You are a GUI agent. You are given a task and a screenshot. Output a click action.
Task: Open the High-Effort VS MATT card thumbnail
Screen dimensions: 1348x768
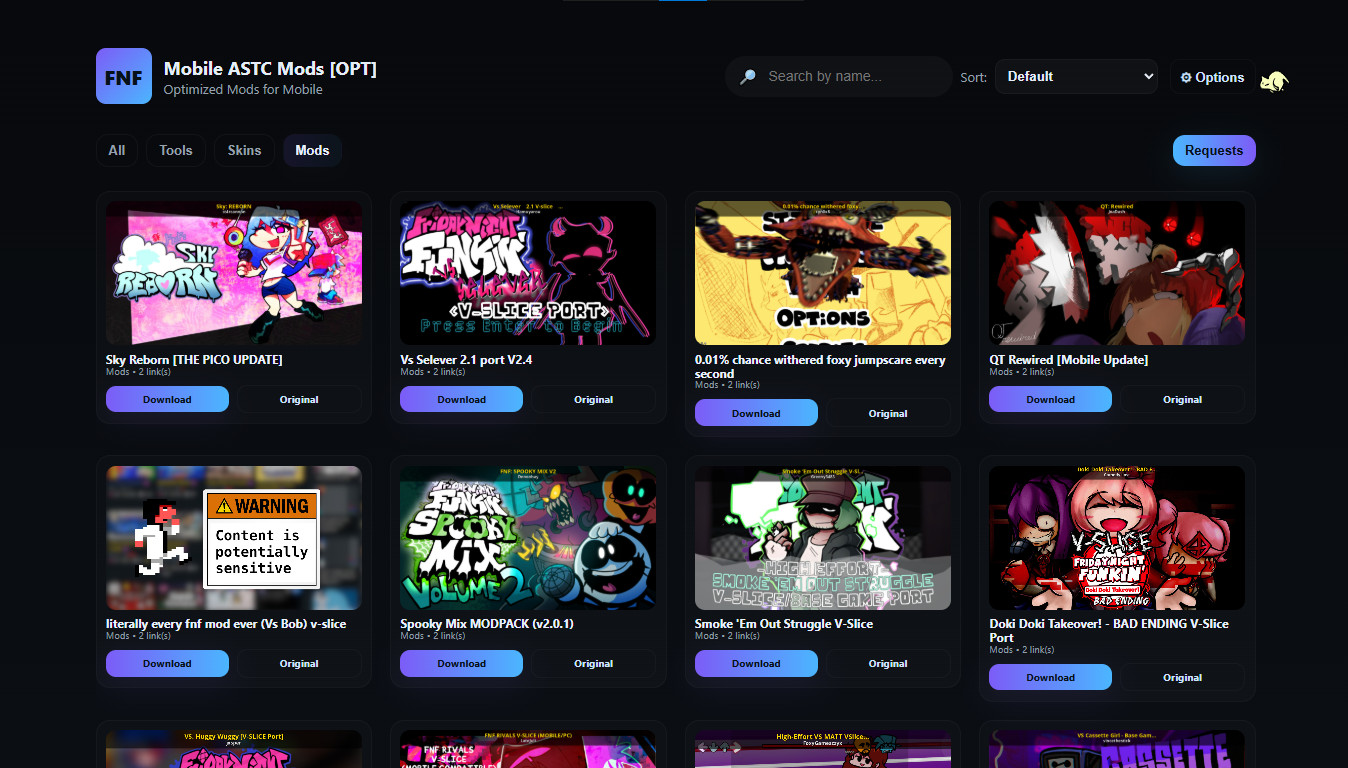823,749
